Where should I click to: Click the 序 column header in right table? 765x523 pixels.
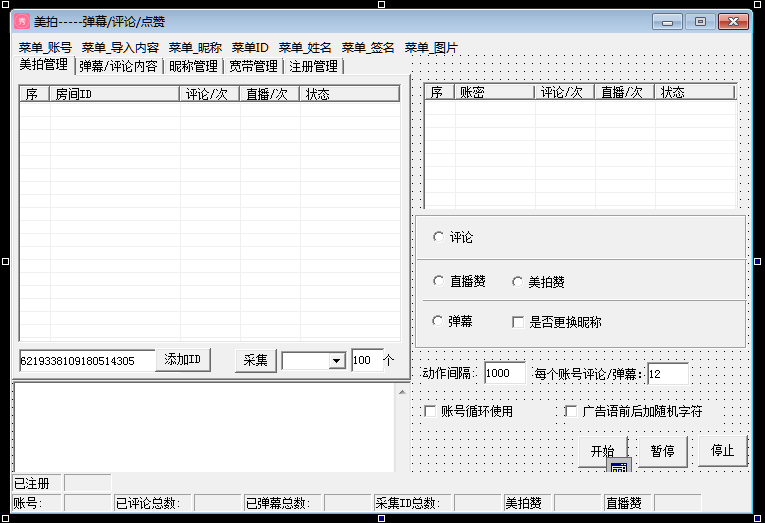440,92
